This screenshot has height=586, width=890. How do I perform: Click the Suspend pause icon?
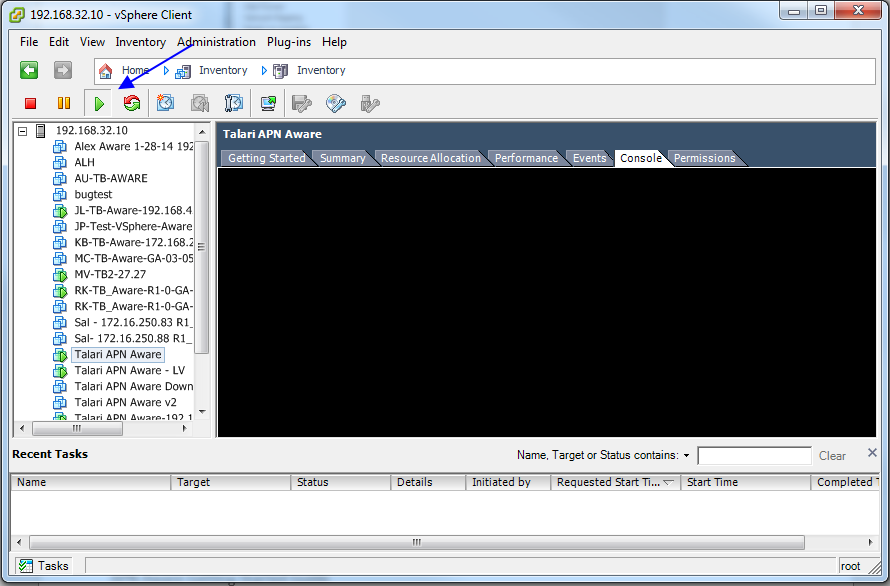point(64,103)
